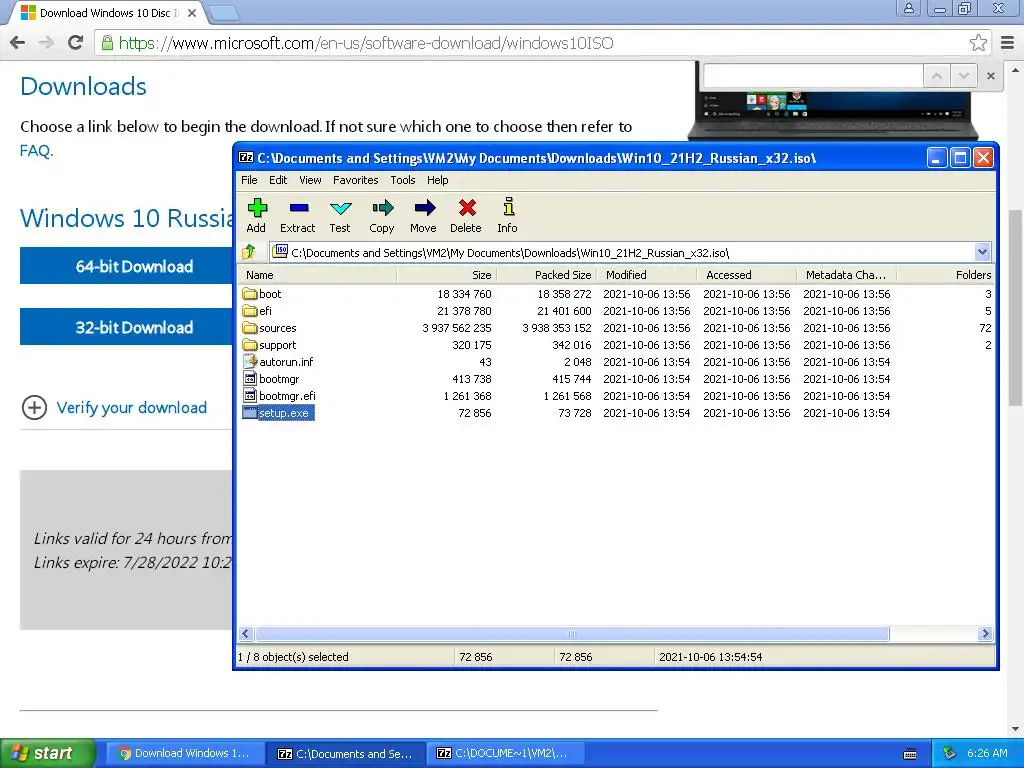Screen dimensions: 1024x768
Task: Open the 7-Zip address path dropdown
Action: click(982, 252)
